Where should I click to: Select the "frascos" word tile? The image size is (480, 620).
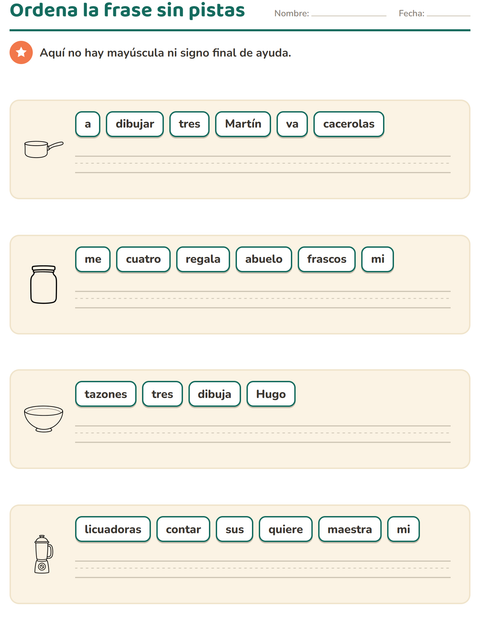tap(327, 259)
